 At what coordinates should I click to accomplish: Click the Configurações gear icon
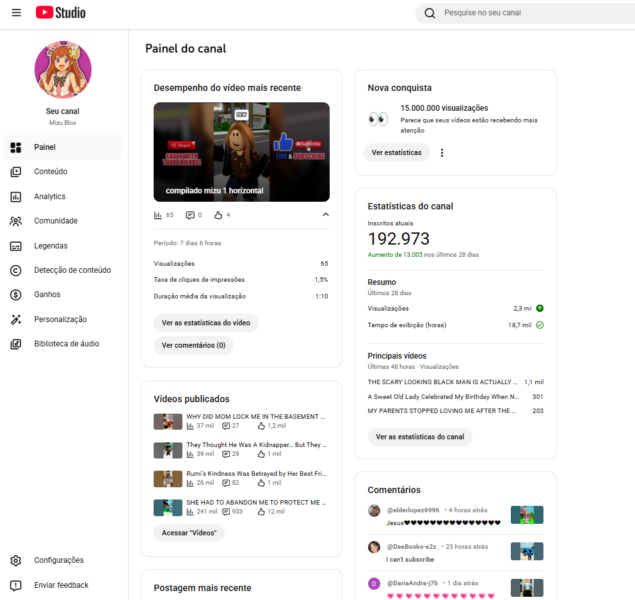click(16, 560)
